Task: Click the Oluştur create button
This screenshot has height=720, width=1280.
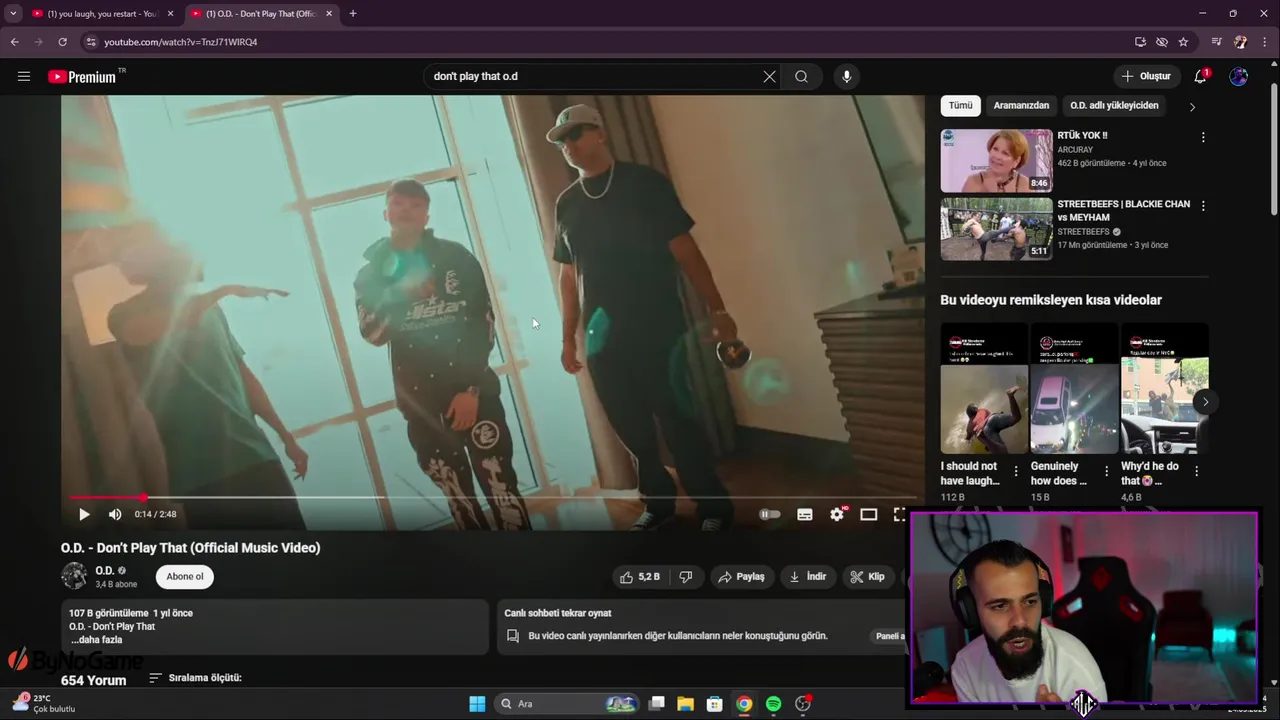Action: click(1145, 76)
